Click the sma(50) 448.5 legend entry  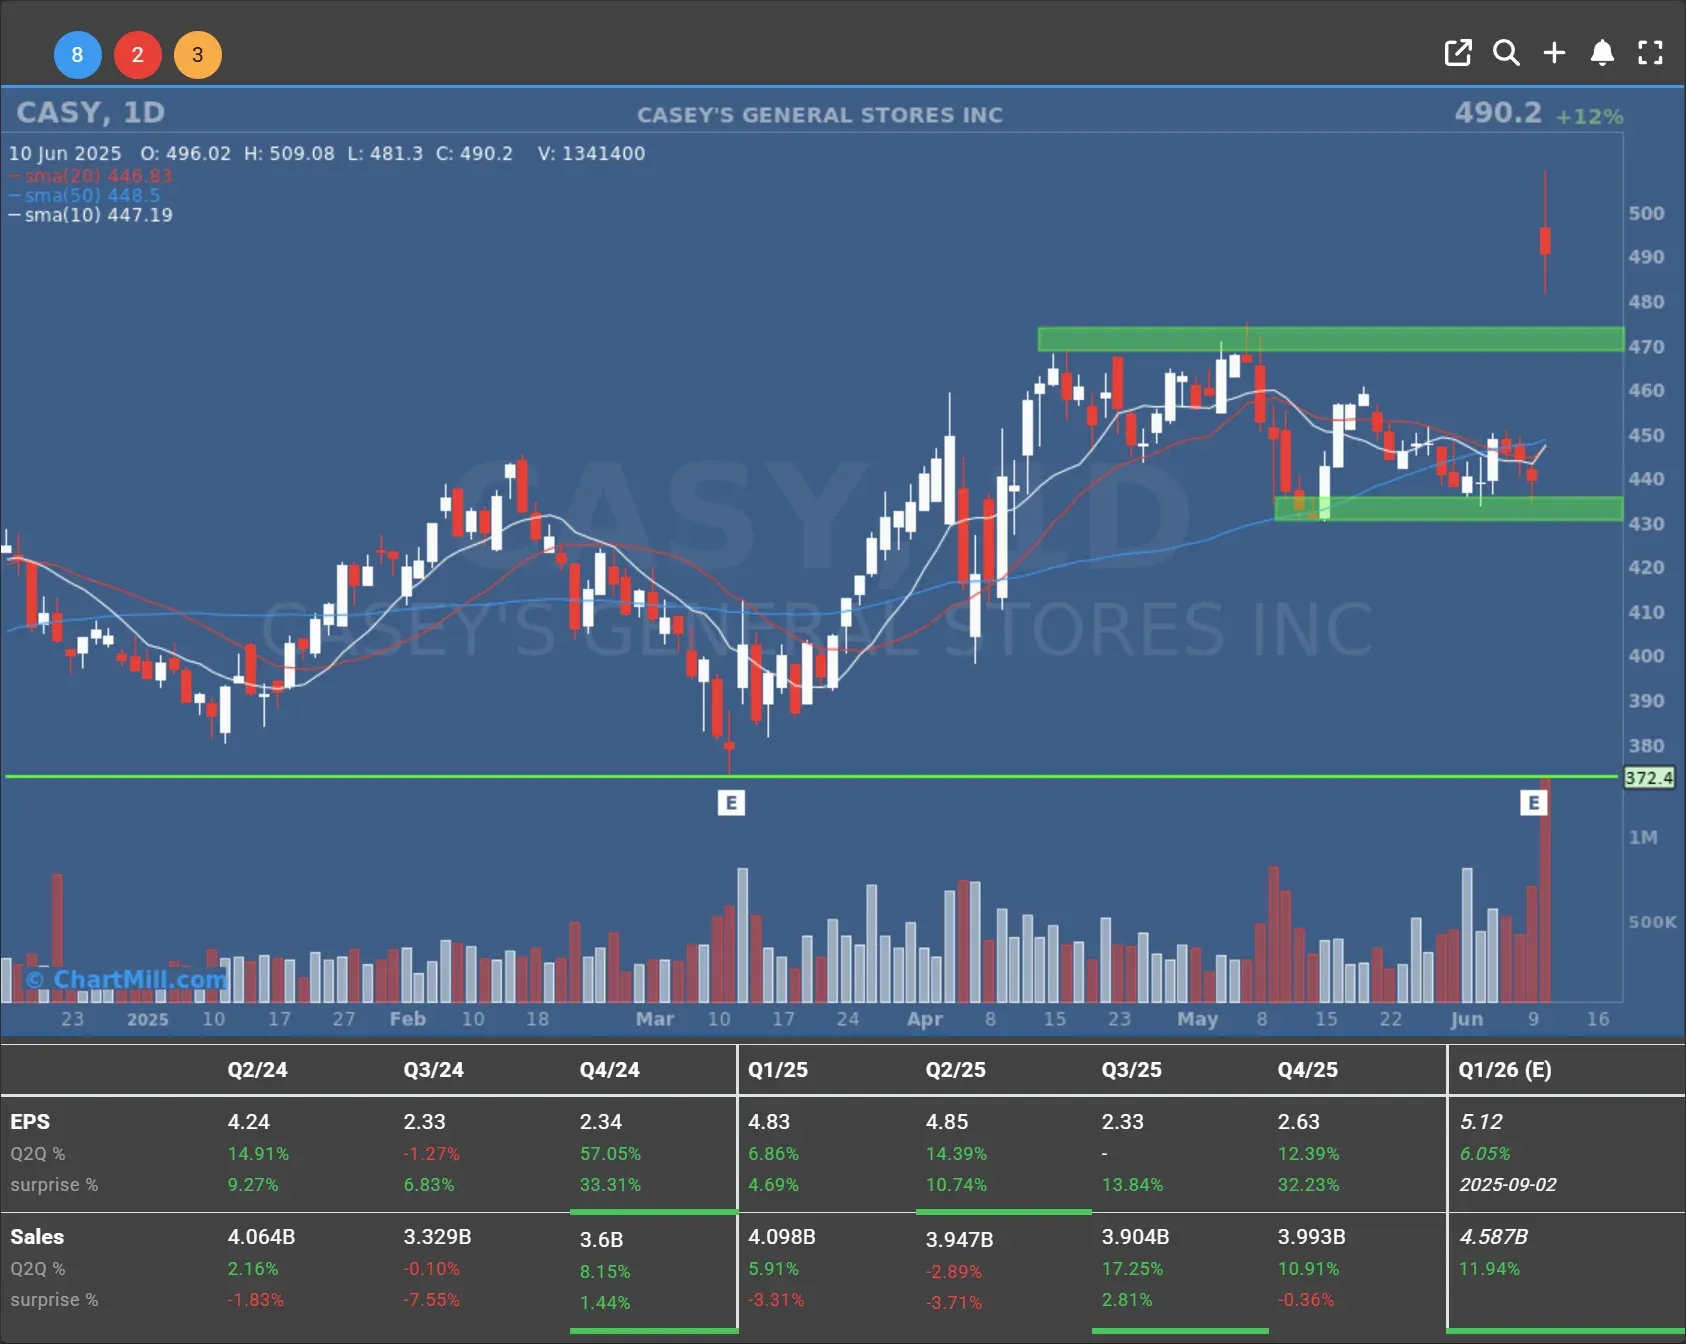coord(85,195)
